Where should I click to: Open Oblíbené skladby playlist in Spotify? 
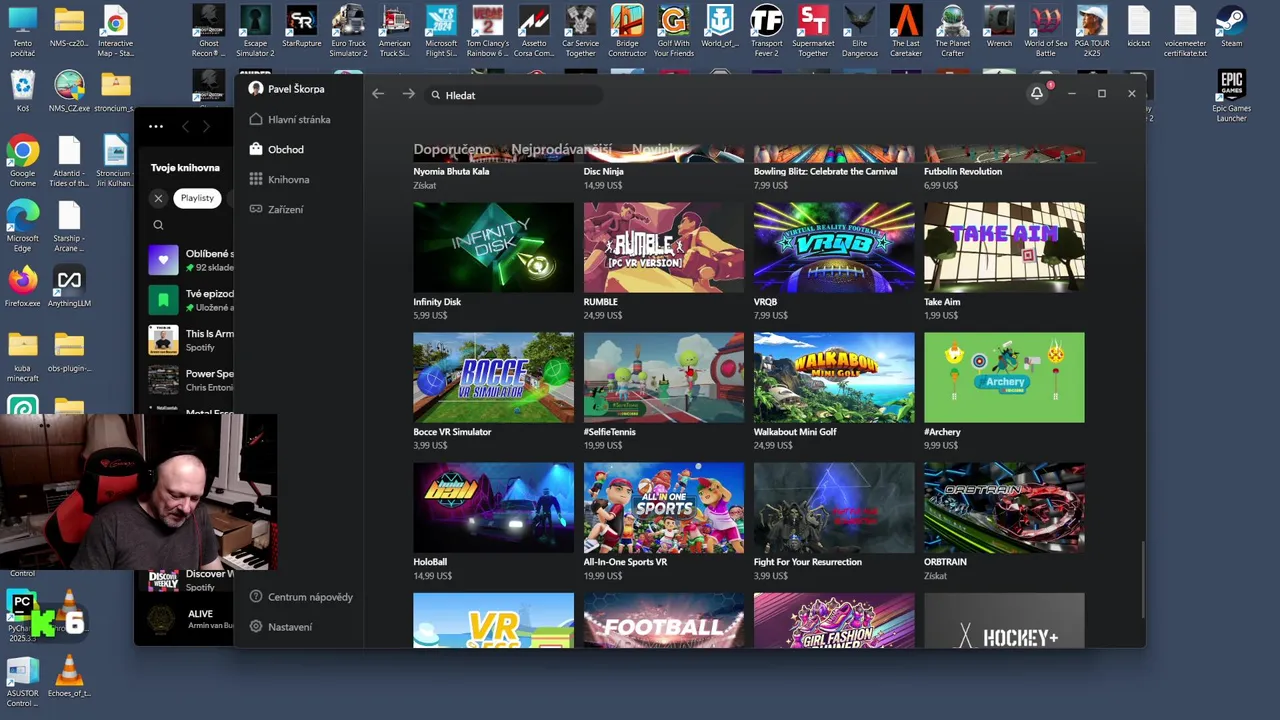point(191,260)
